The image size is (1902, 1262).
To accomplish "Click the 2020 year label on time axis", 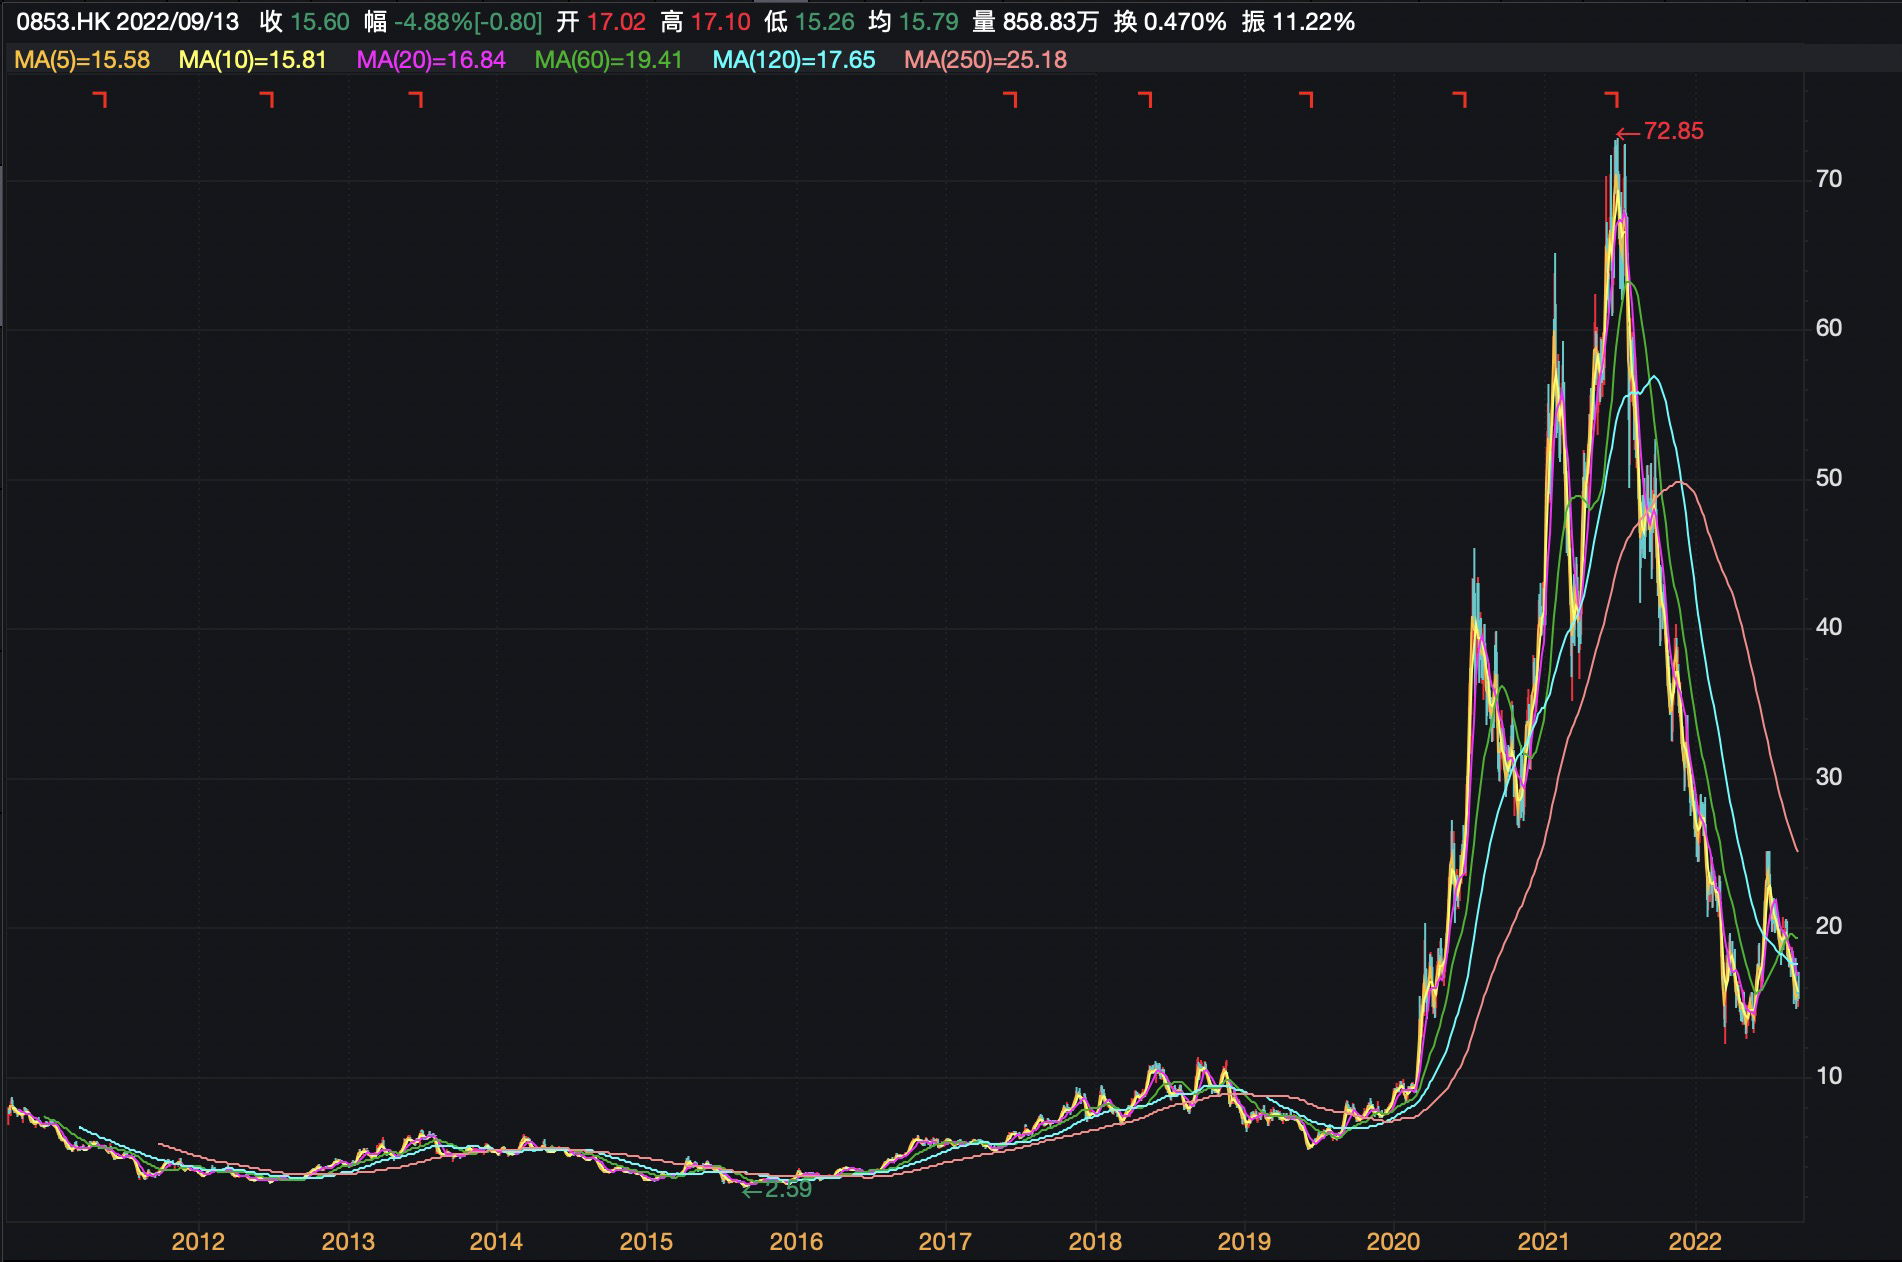I will 1393,1242.
